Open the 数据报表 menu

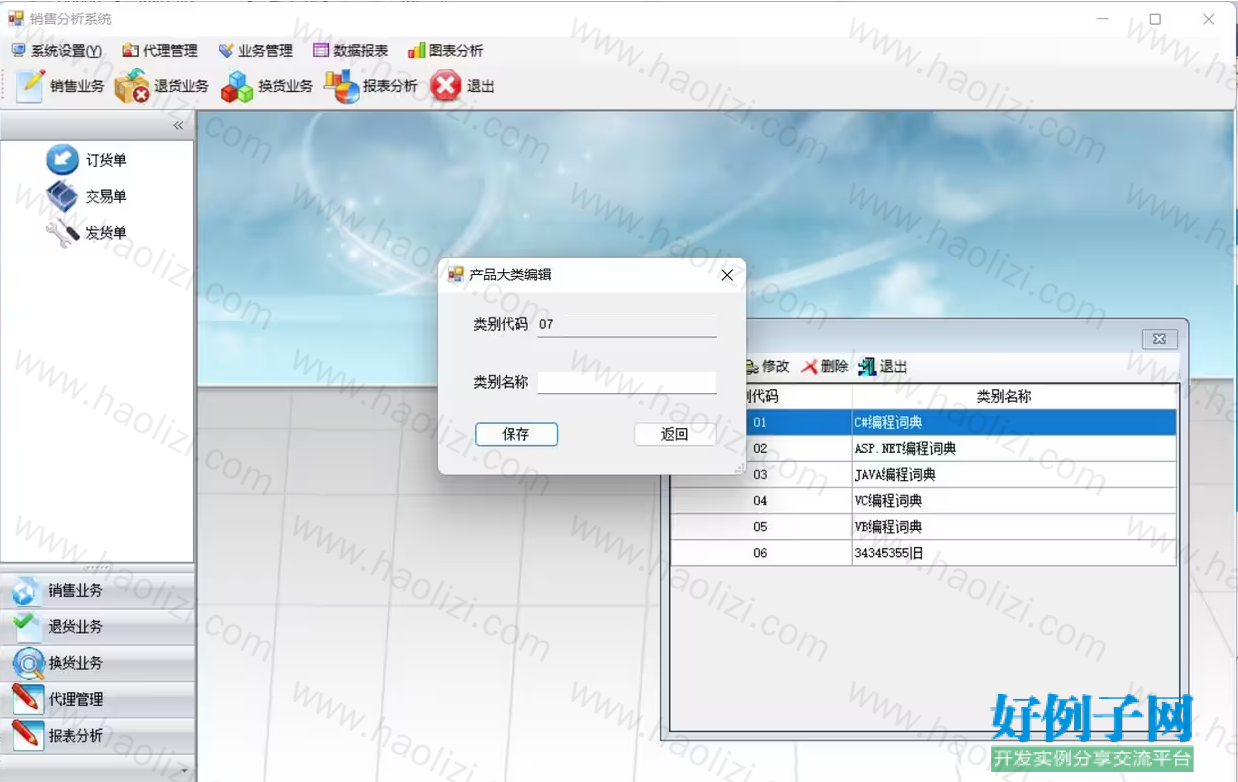350,51
